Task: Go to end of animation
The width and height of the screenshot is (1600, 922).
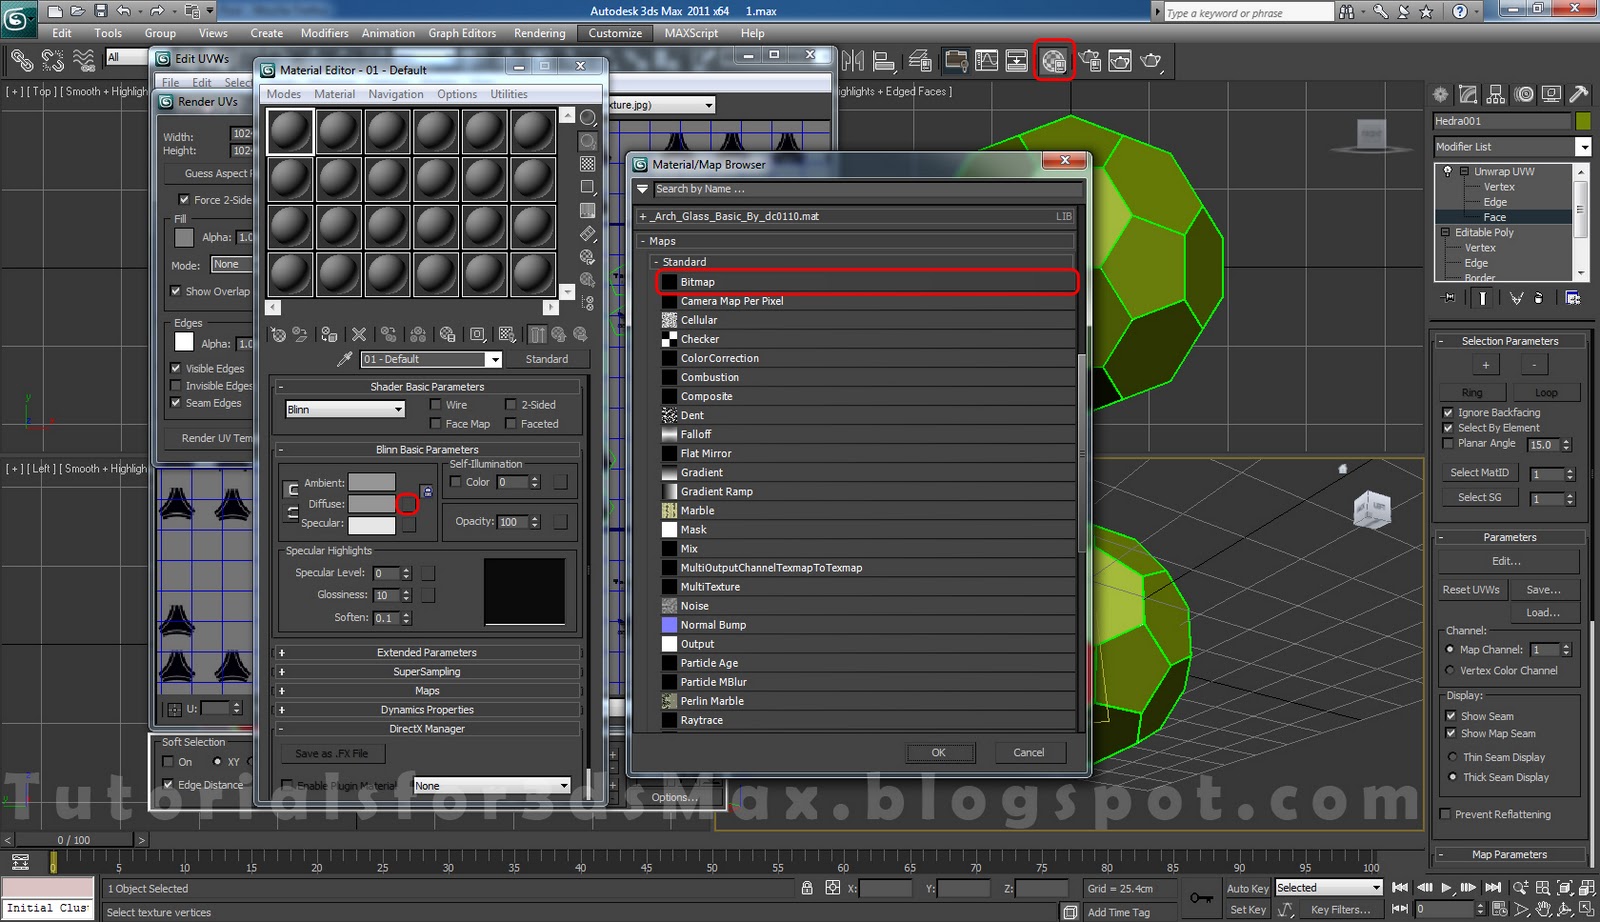Action: tap(1493, 887)
